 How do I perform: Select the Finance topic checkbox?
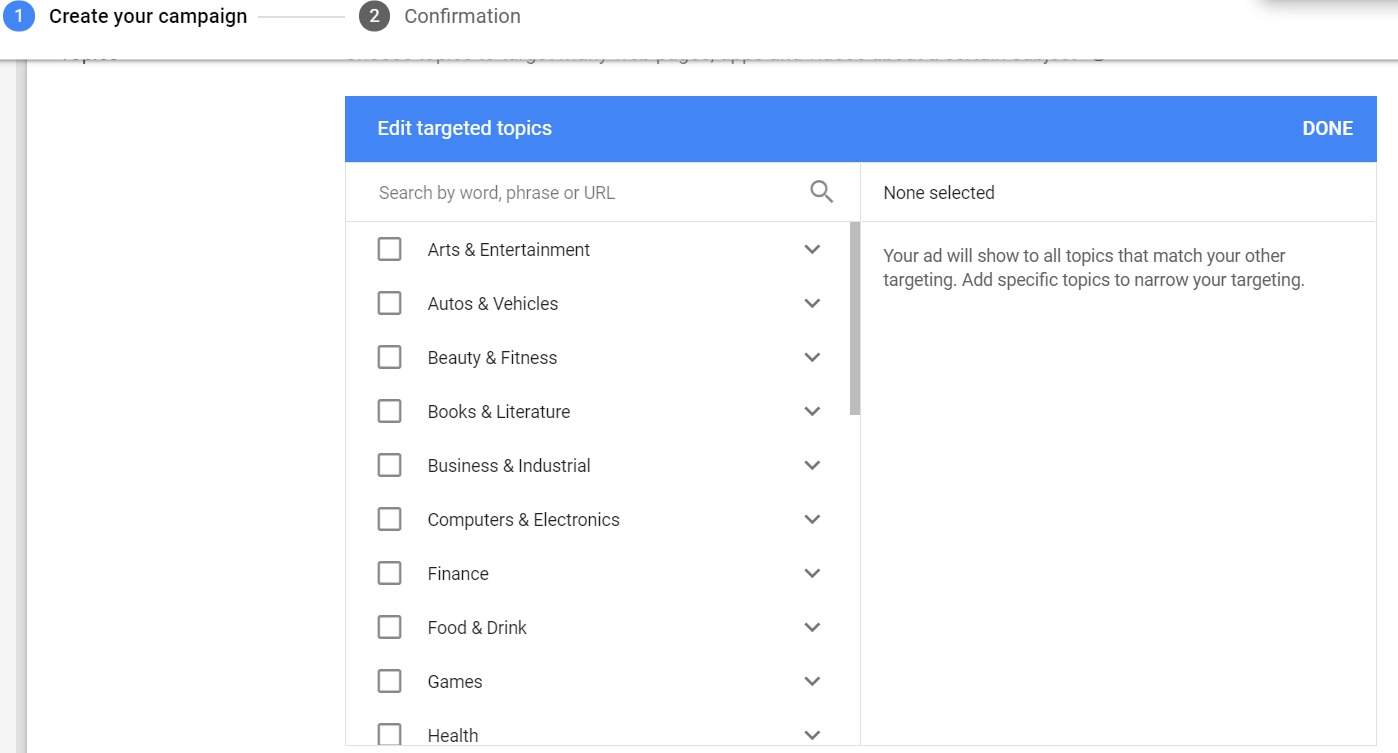coord(389,573)
